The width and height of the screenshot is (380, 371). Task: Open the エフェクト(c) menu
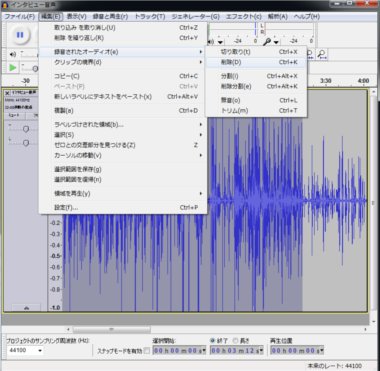244,16
